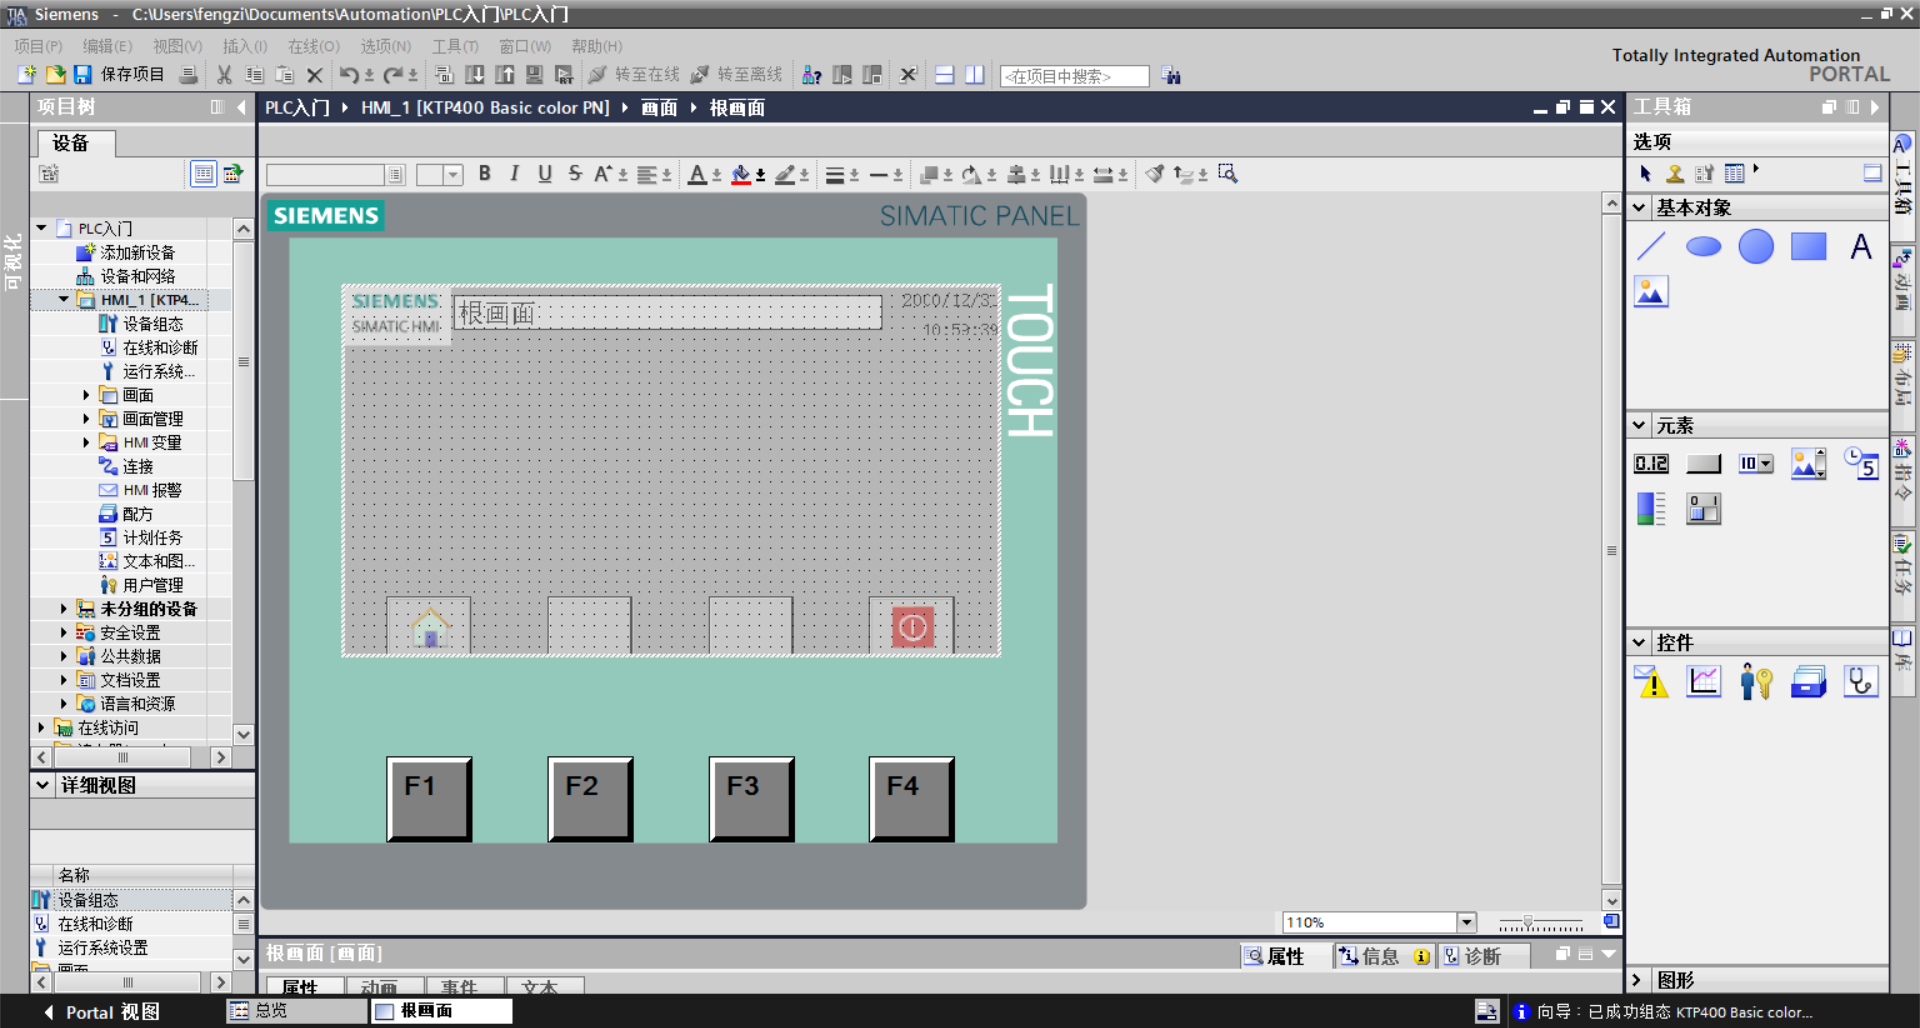Click the open project icon
The width and height of the screenshot is (1920, 1028).
[x=55, y=74]
